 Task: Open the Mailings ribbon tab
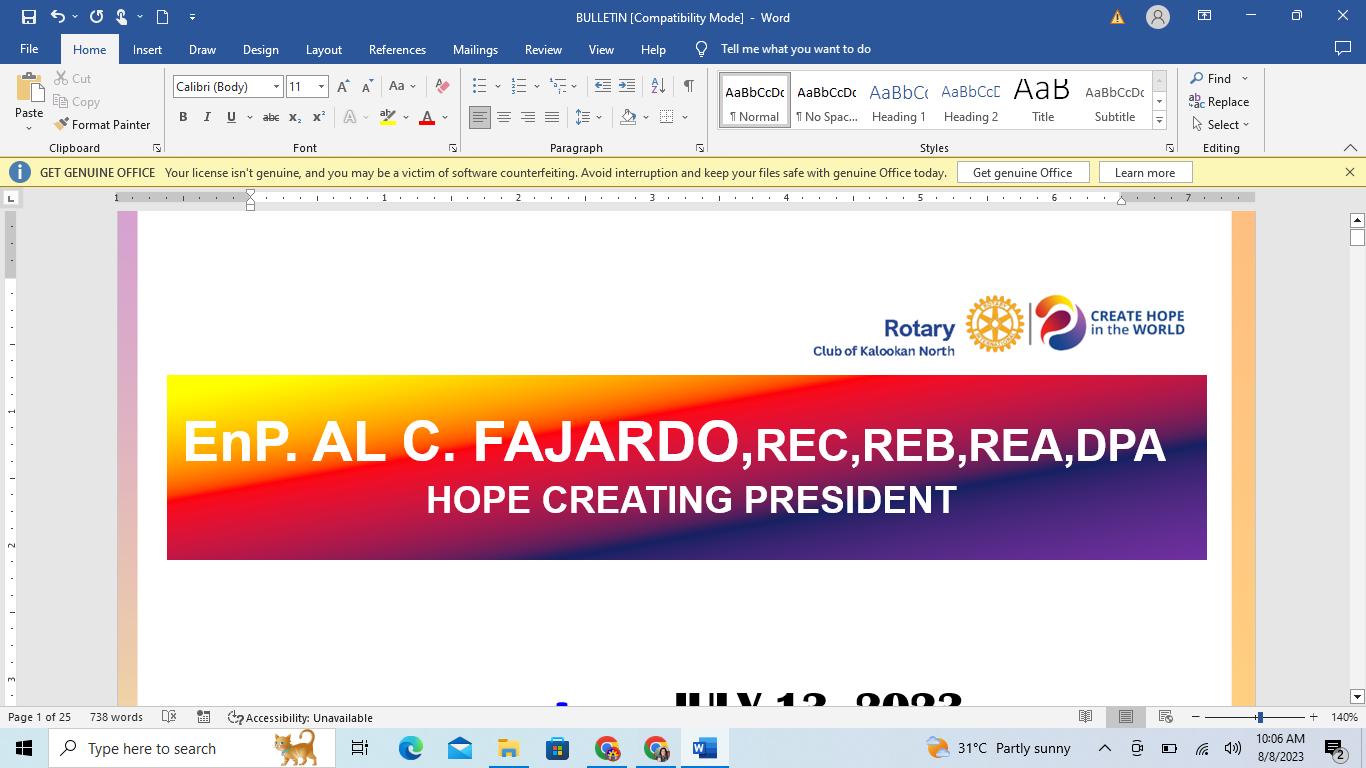[475, 49]
